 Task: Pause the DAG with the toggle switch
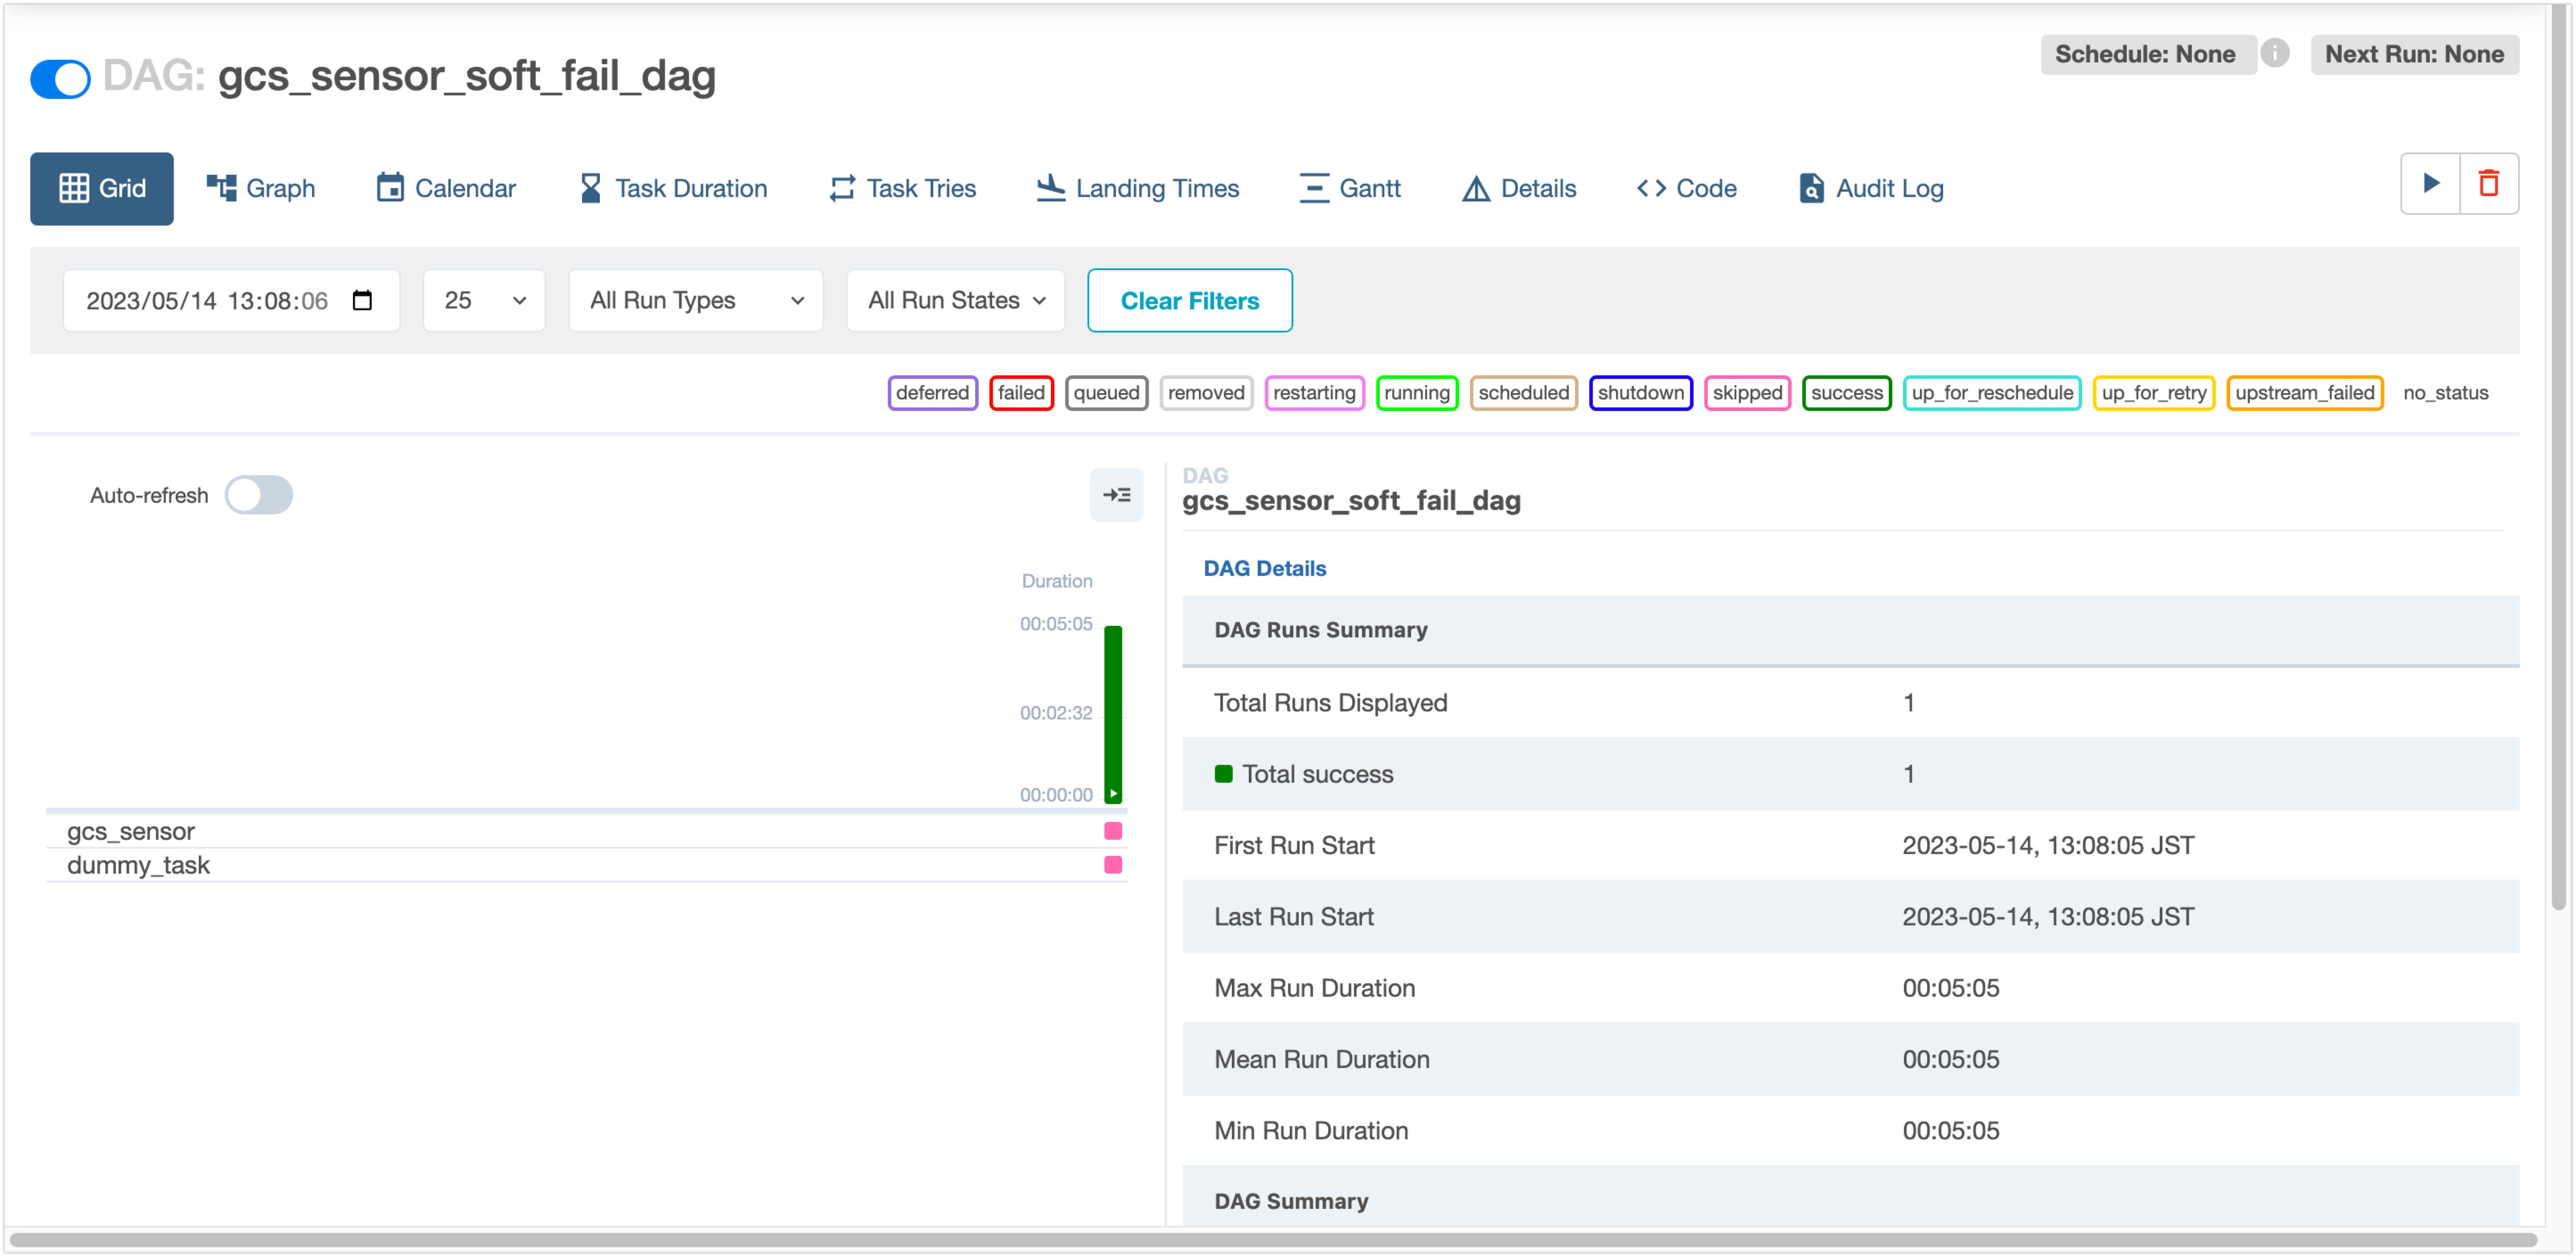[60, 79]
